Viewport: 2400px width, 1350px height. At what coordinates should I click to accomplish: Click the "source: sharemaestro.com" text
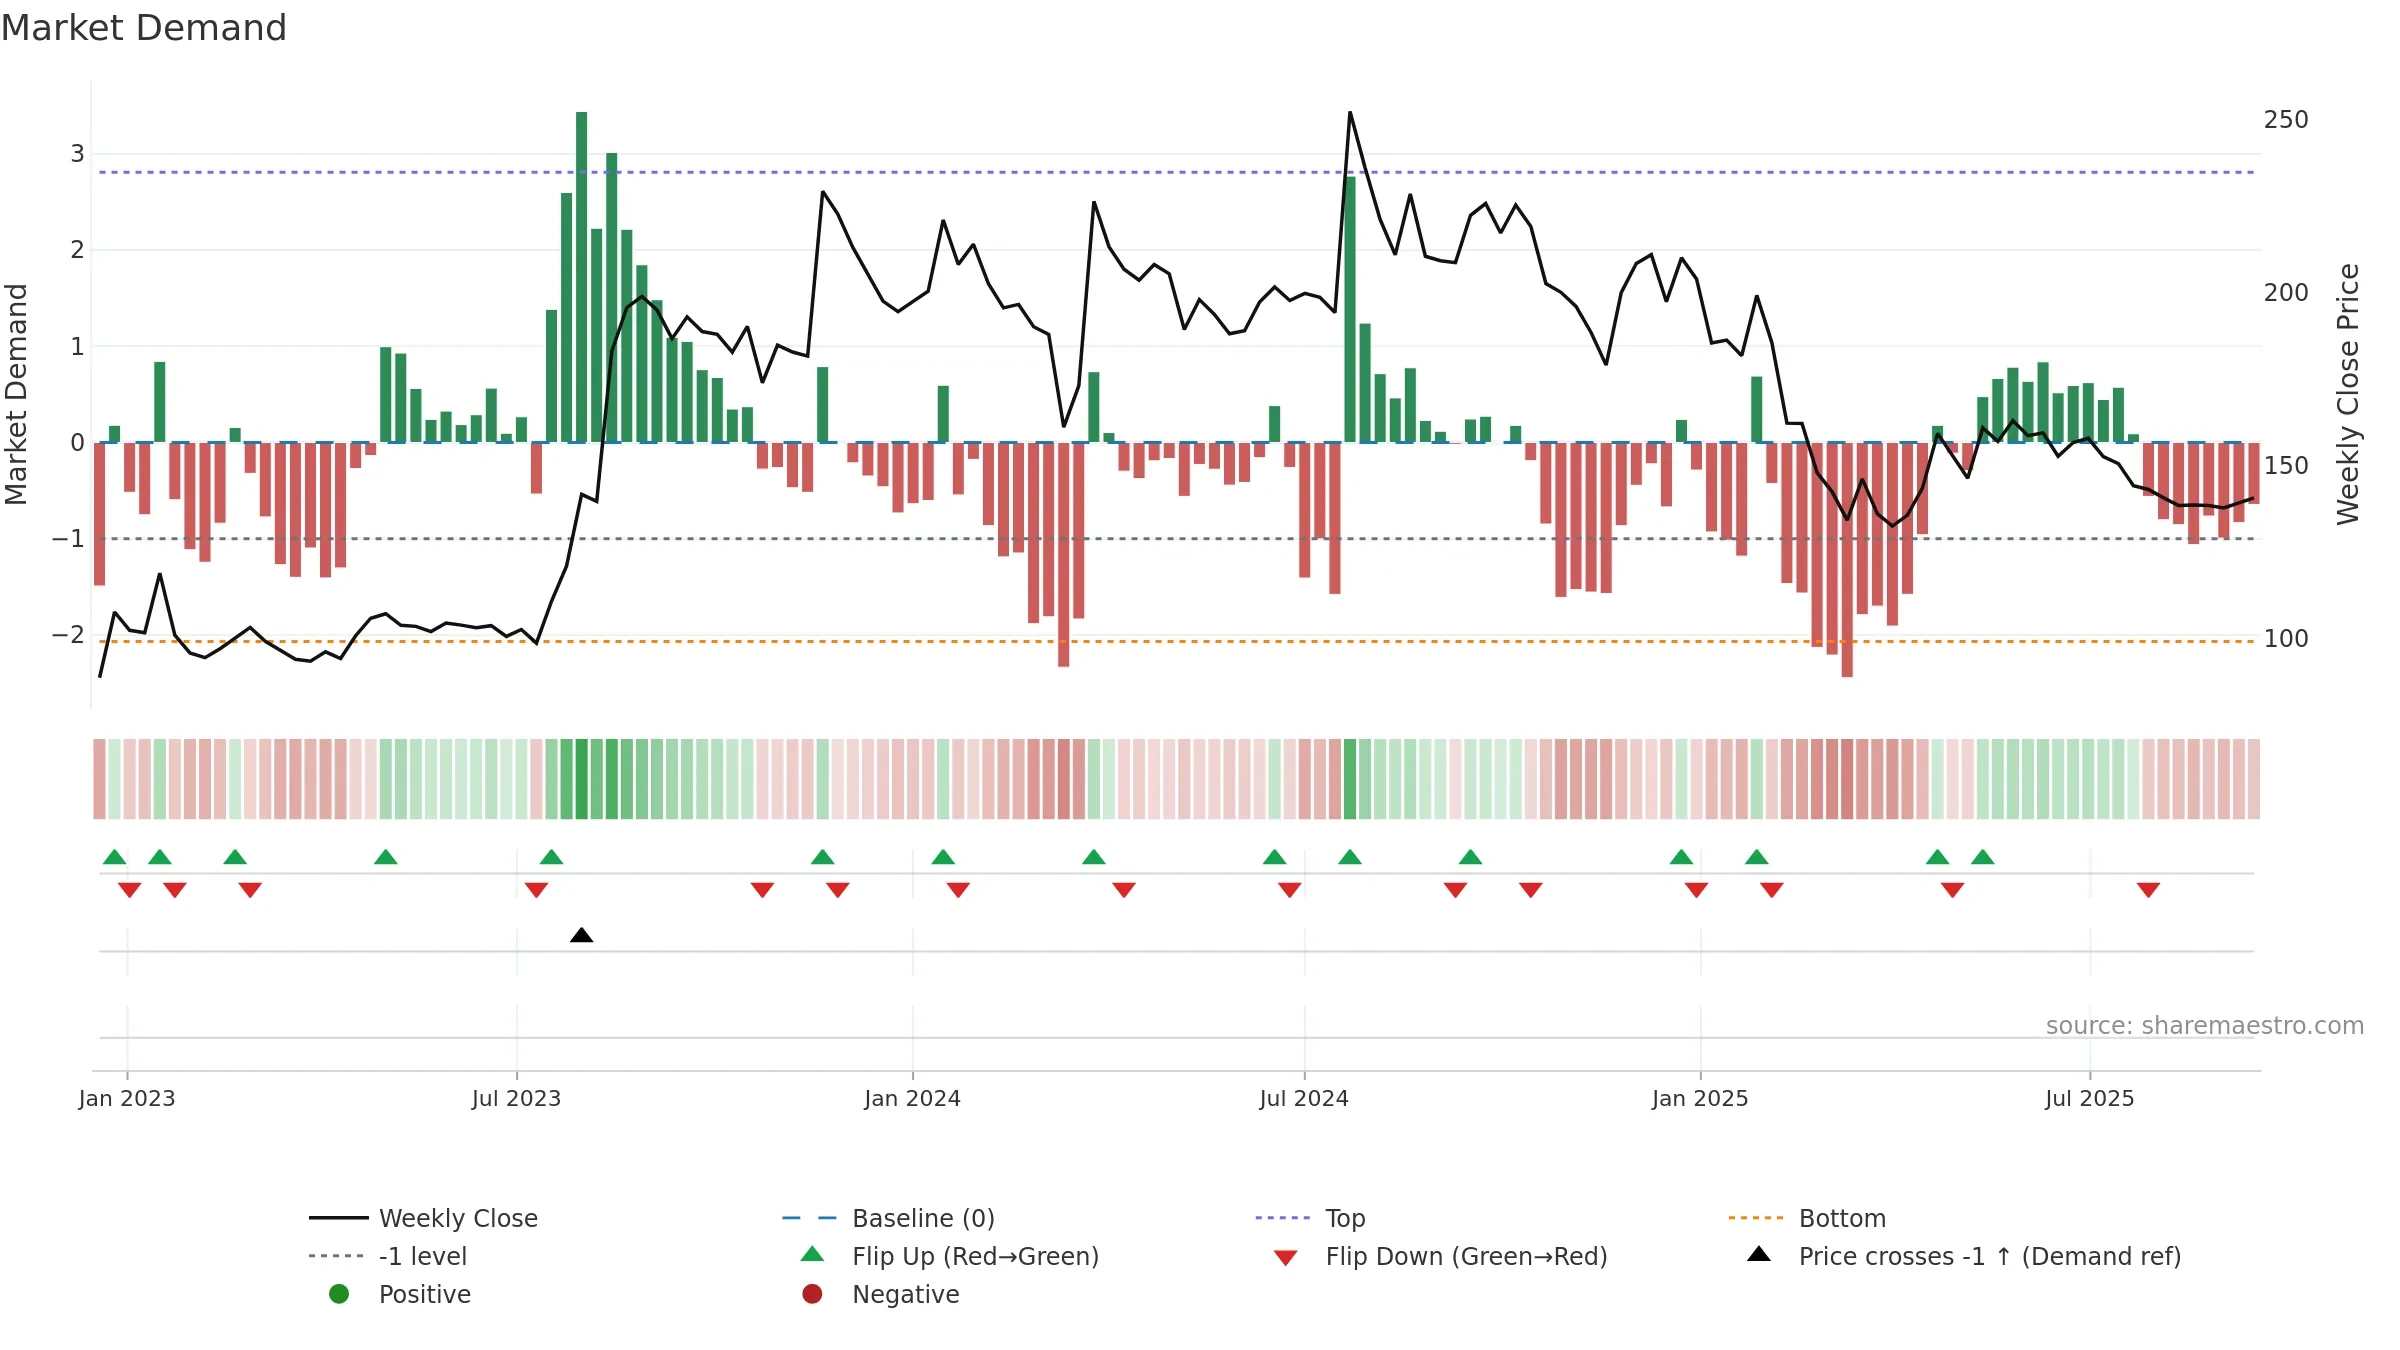click(x=2205, y=1026)
